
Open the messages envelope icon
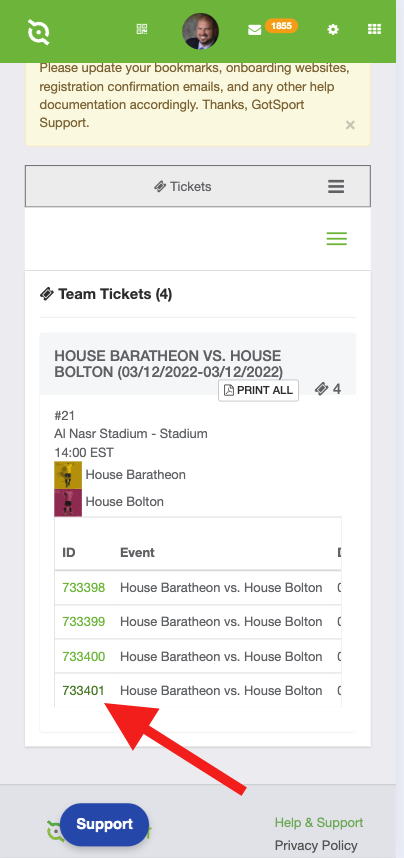pos(255,30)
